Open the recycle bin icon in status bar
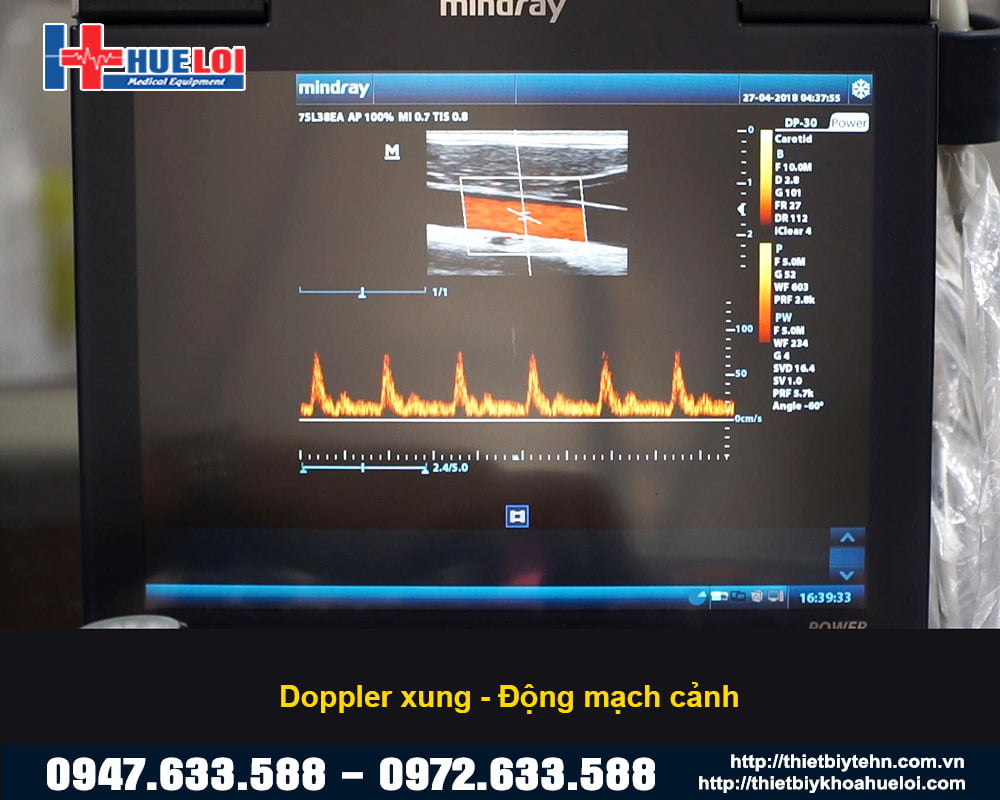 click(x=757, y=597)
